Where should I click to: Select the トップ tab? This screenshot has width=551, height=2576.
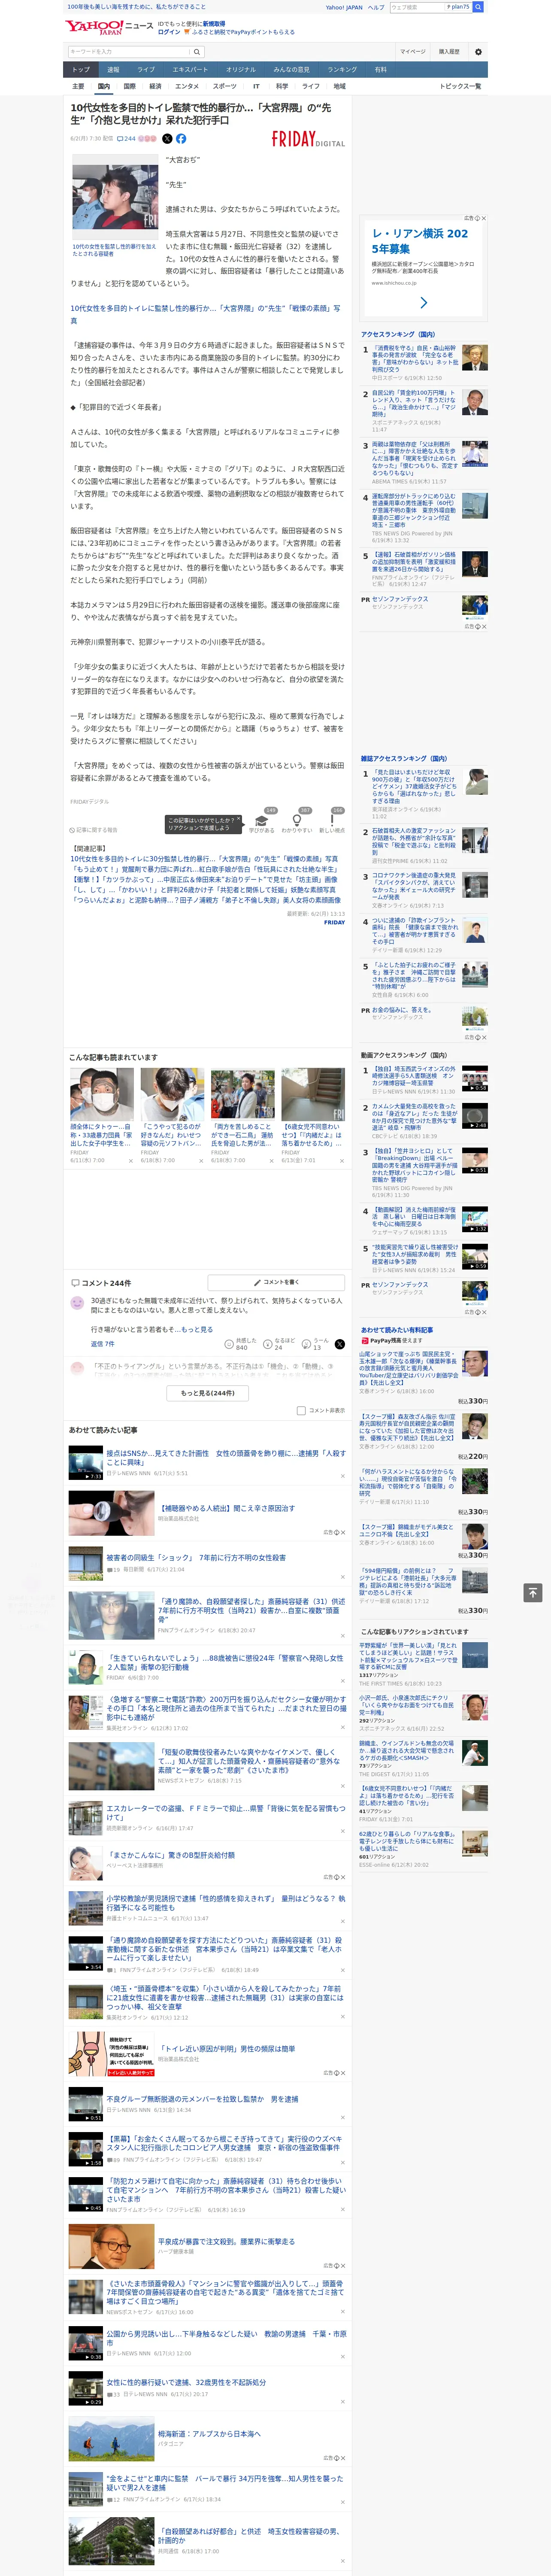click(x=81, y=69)
